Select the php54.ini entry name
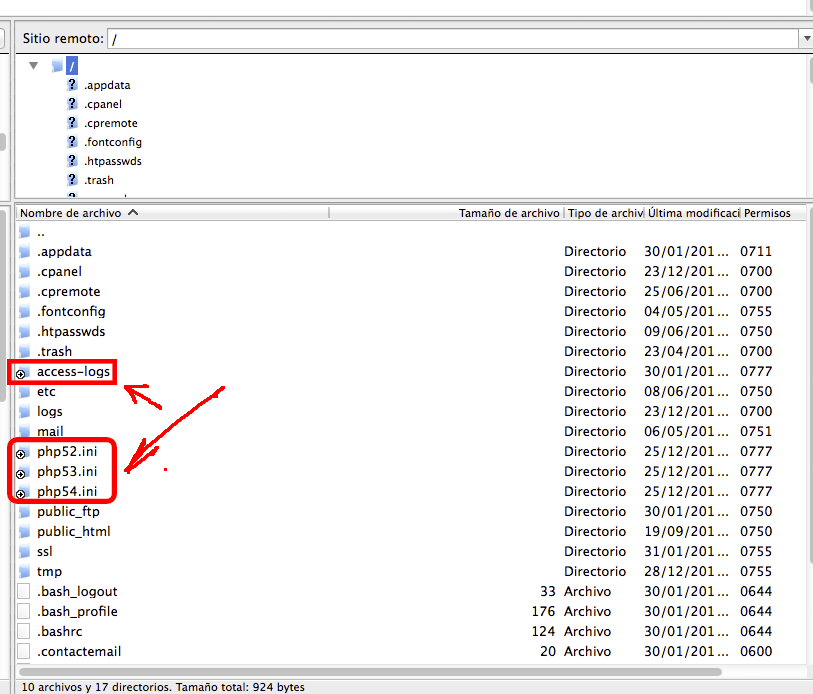 [x=67, y=492]
